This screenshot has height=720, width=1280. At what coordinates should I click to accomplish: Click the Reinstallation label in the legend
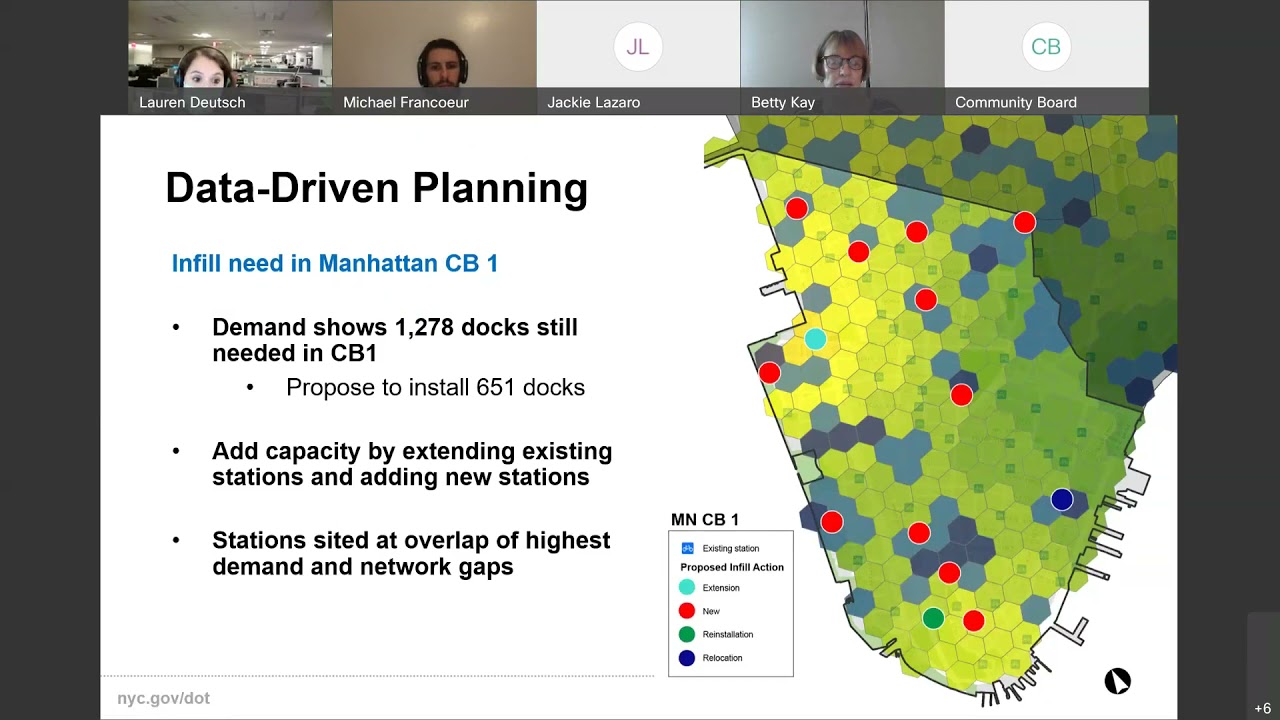click(728, 634)
